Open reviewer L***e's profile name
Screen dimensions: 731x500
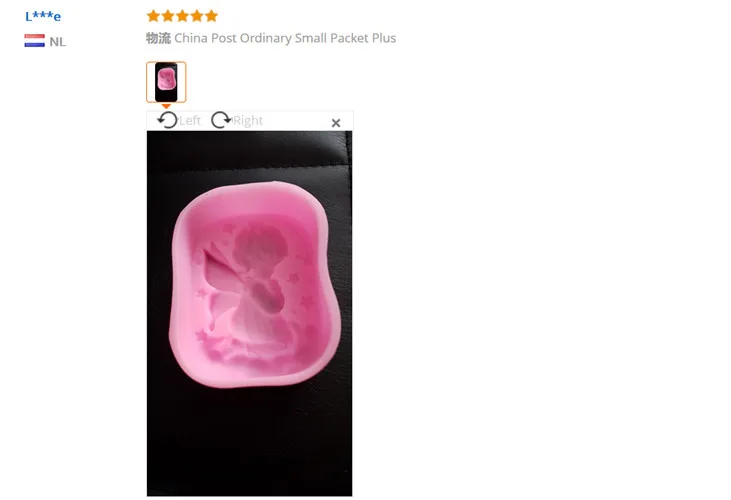tap(43, 16)
